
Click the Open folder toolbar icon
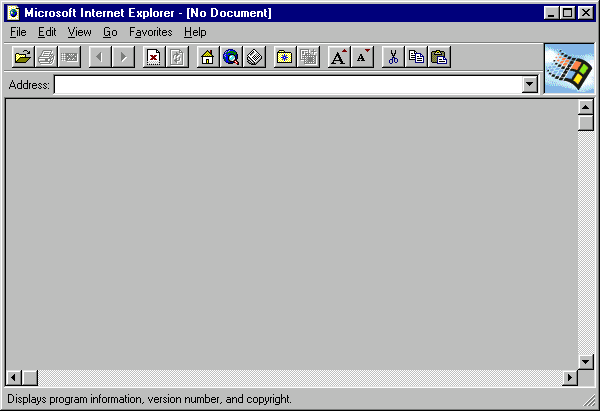tap(23, 57)
